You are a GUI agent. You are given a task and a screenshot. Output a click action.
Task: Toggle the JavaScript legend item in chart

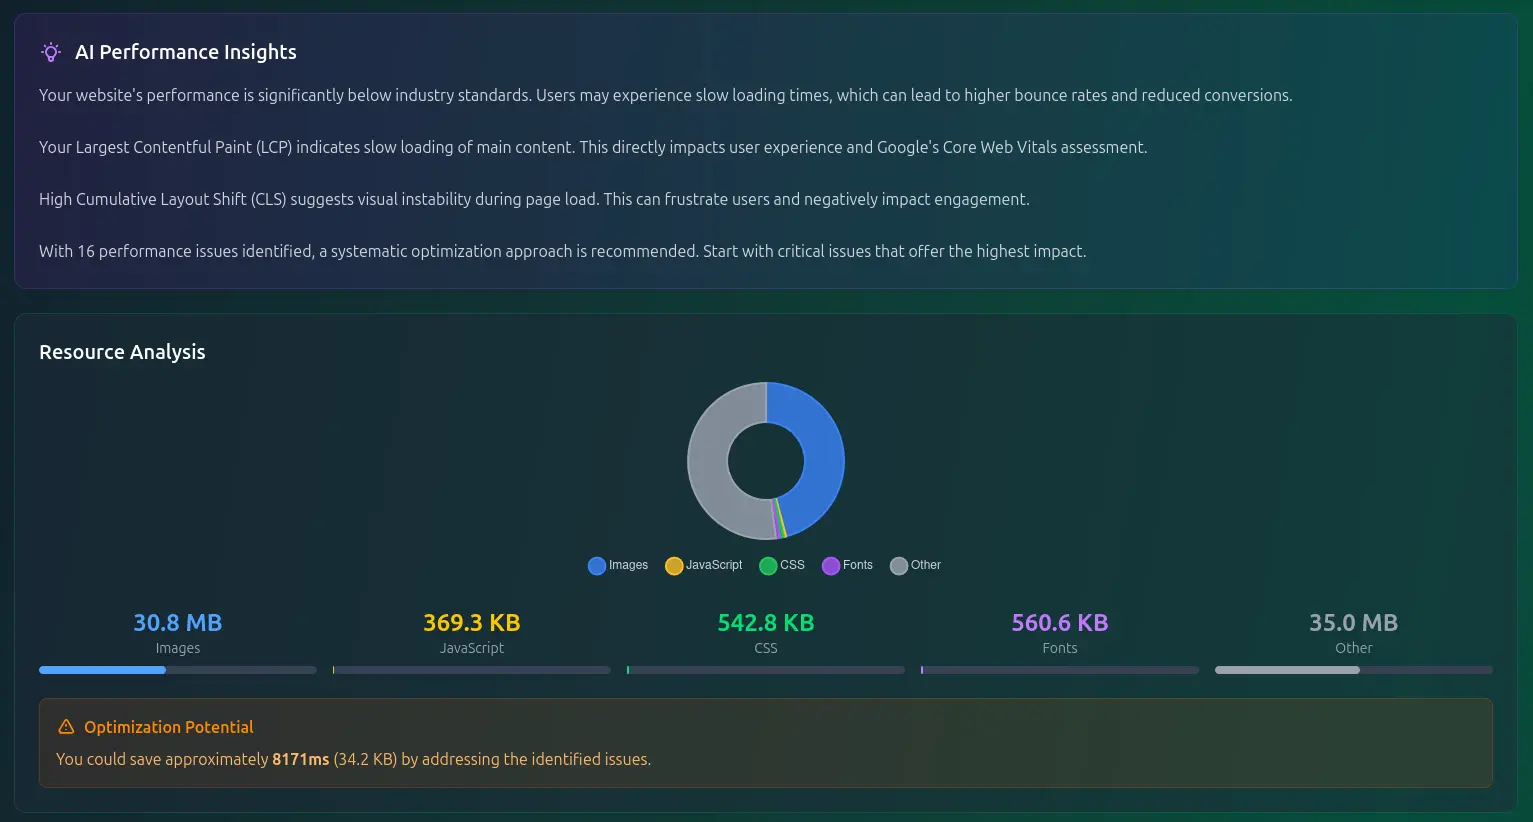coord(703,565)
